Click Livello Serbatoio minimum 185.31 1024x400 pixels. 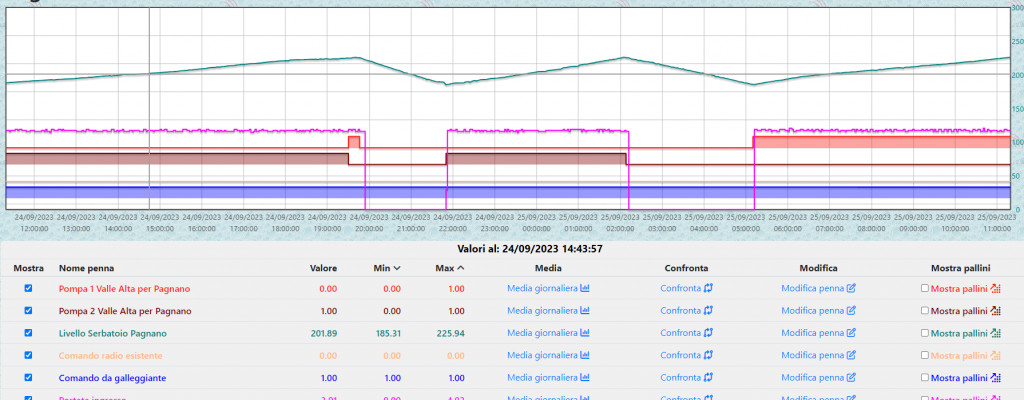point(388,333)
